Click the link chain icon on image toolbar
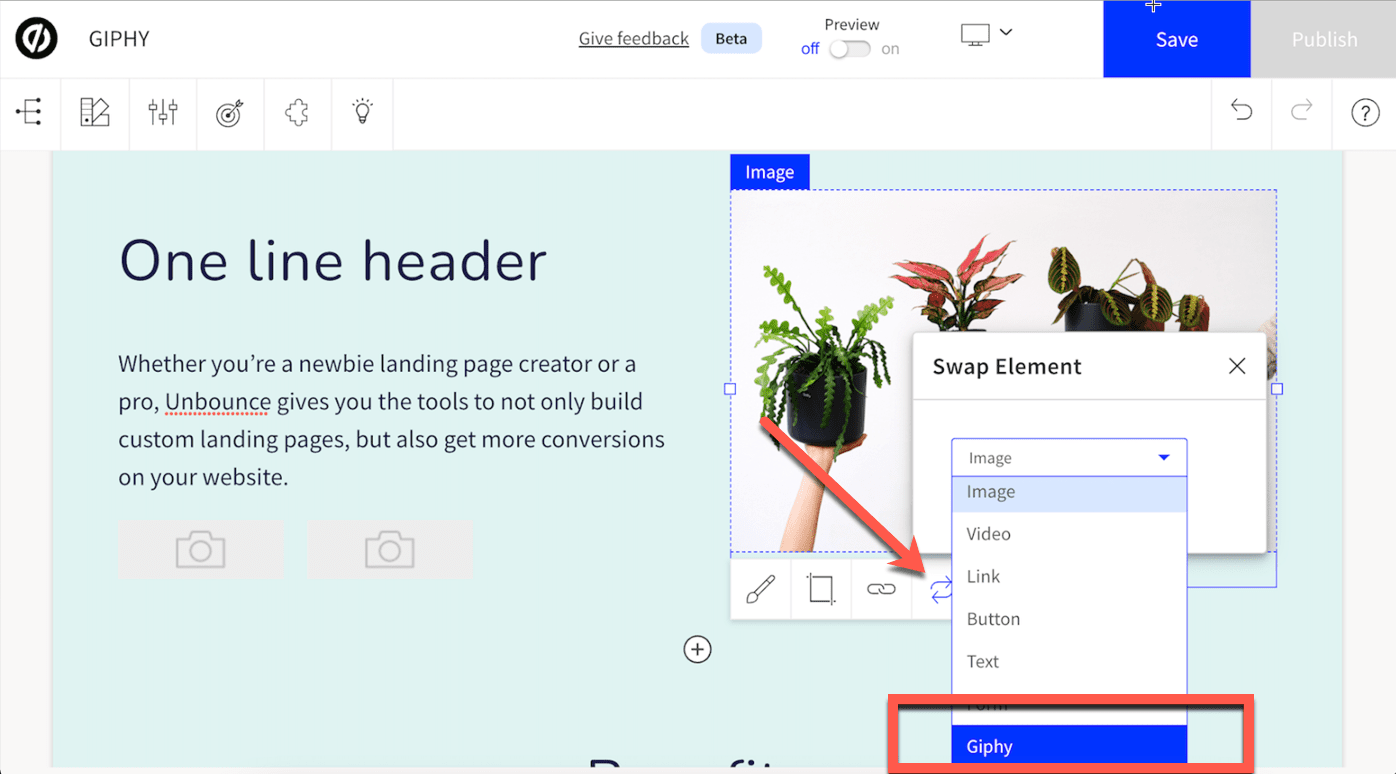The height and width of the screenshot is (774, 1396). tap(881, 589)
